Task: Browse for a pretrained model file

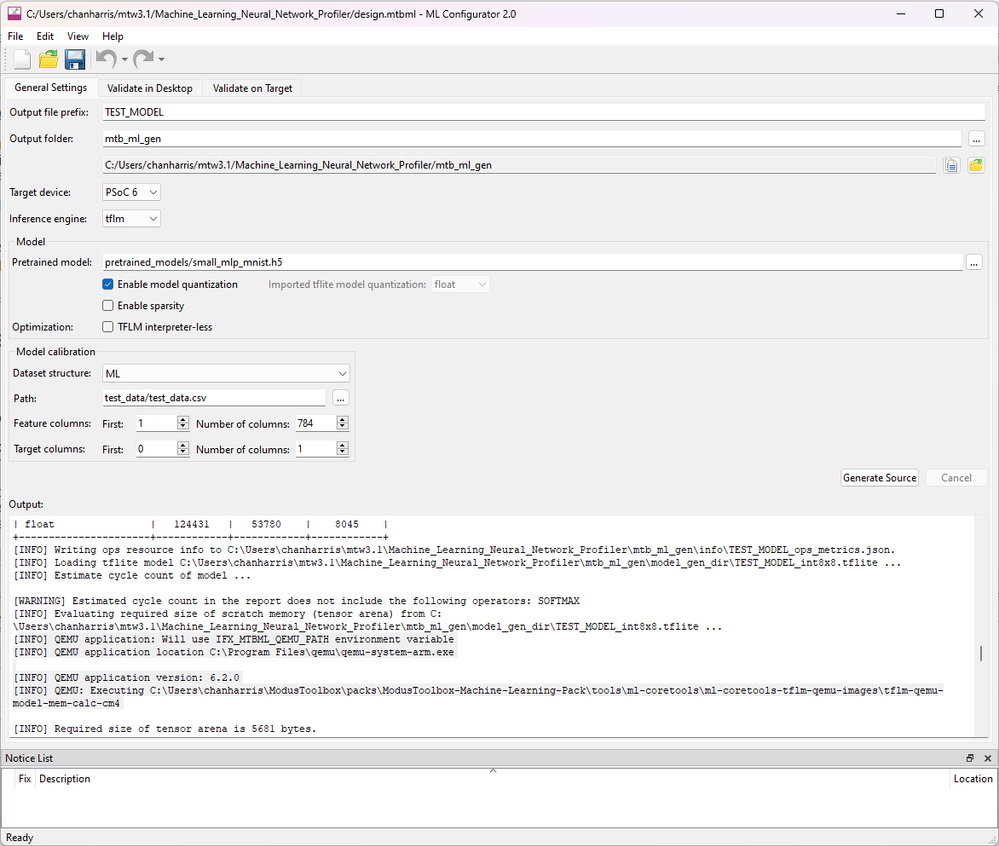Action: (974, 262)
